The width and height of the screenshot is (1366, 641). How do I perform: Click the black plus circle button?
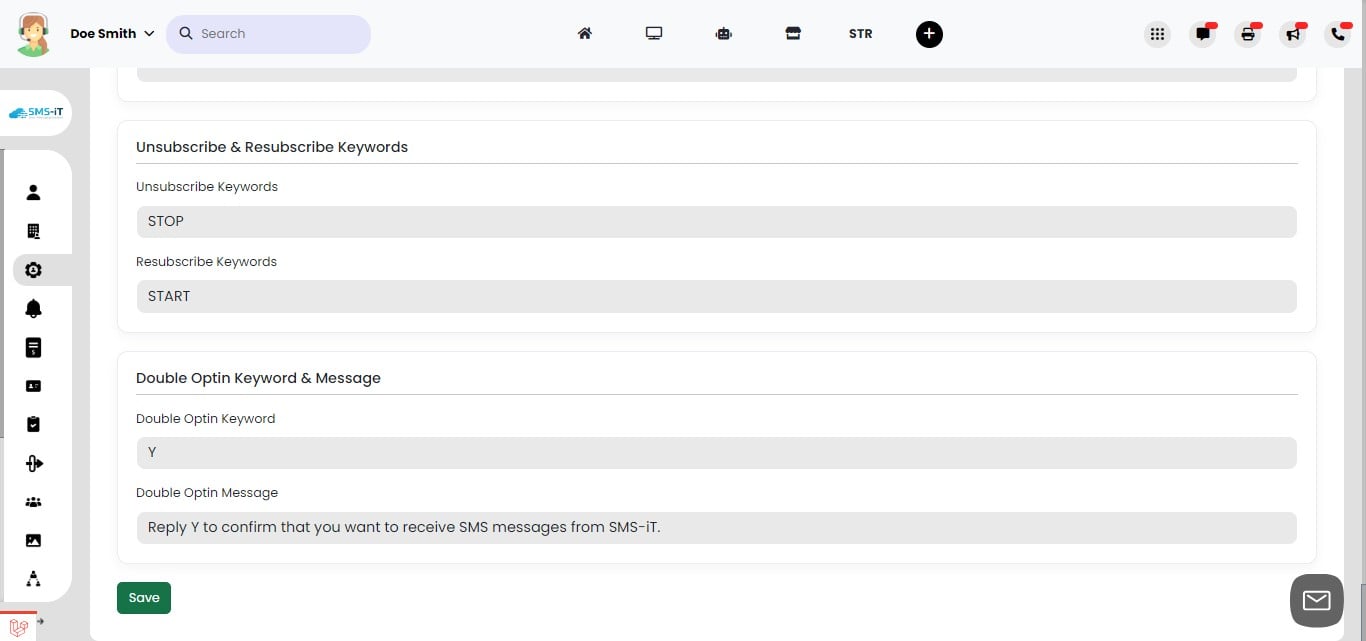click(x=929, y=34)
